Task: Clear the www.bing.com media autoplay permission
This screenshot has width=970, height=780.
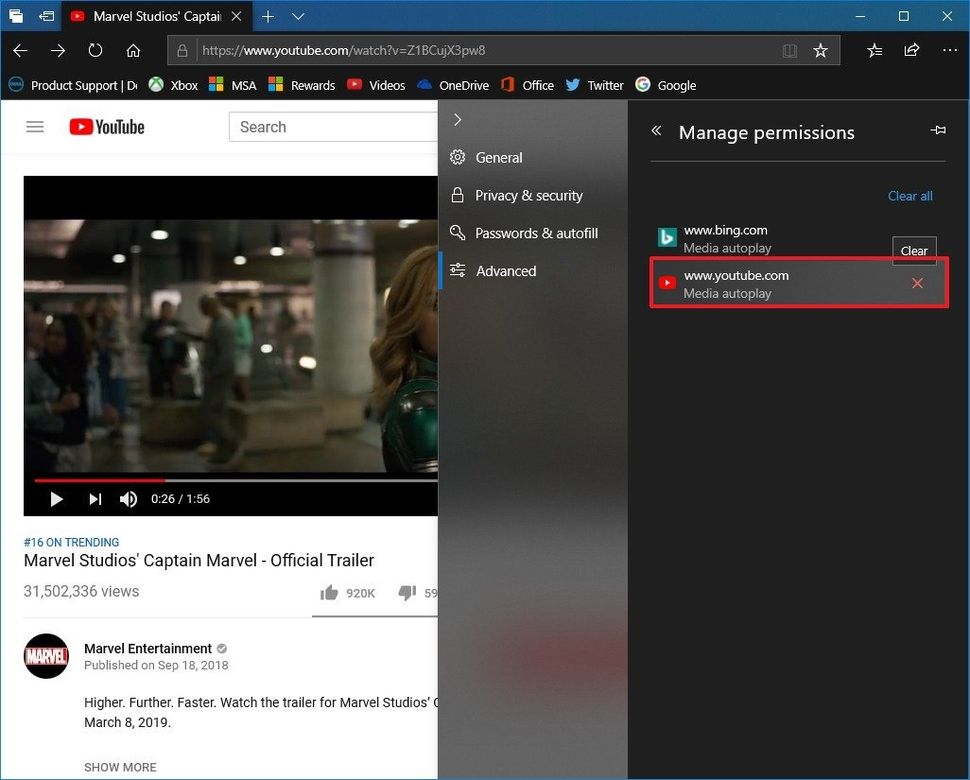Action: [913, 251]
